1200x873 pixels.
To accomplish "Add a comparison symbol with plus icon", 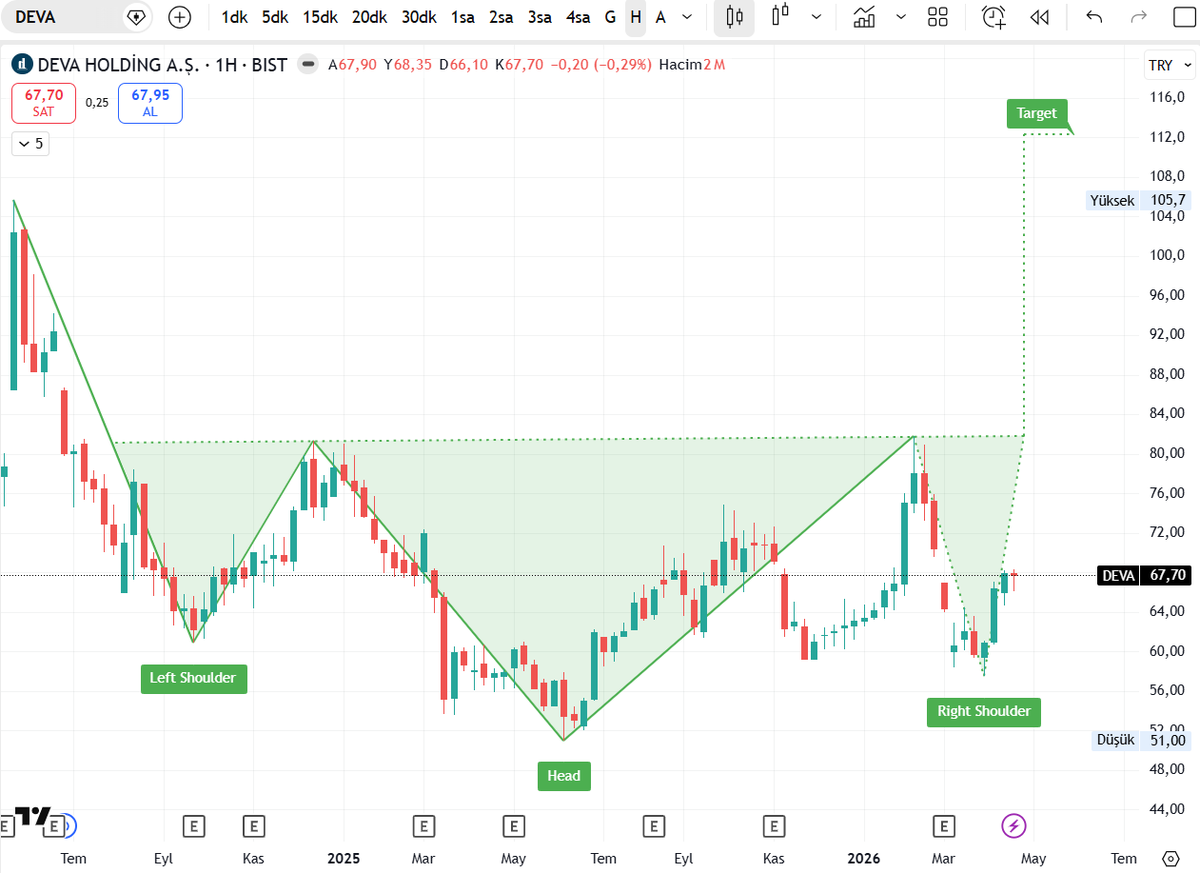I will pos(179,17).
